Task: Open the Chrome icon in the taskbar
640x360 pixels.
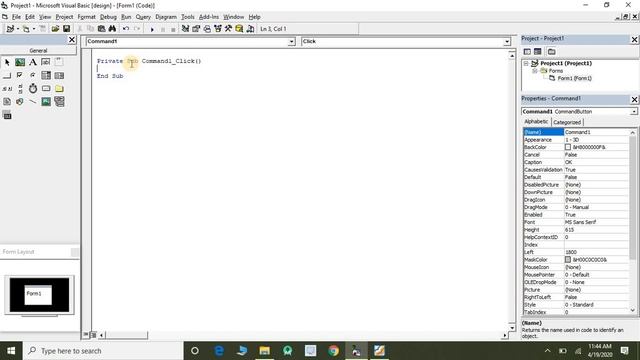Action: 333,351
